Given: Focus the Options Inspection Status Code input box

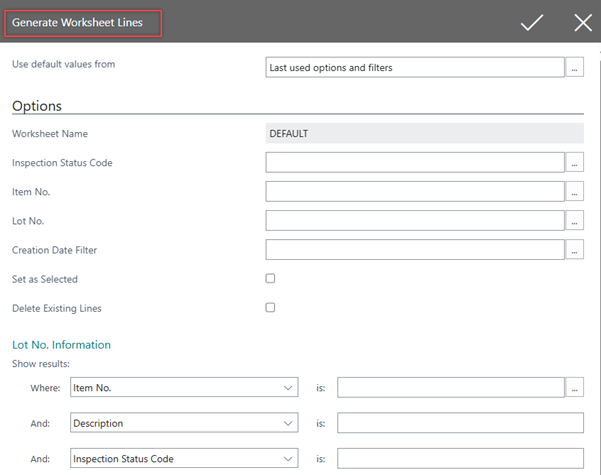Looking at the screenshot, I should [x=415, y=162].
